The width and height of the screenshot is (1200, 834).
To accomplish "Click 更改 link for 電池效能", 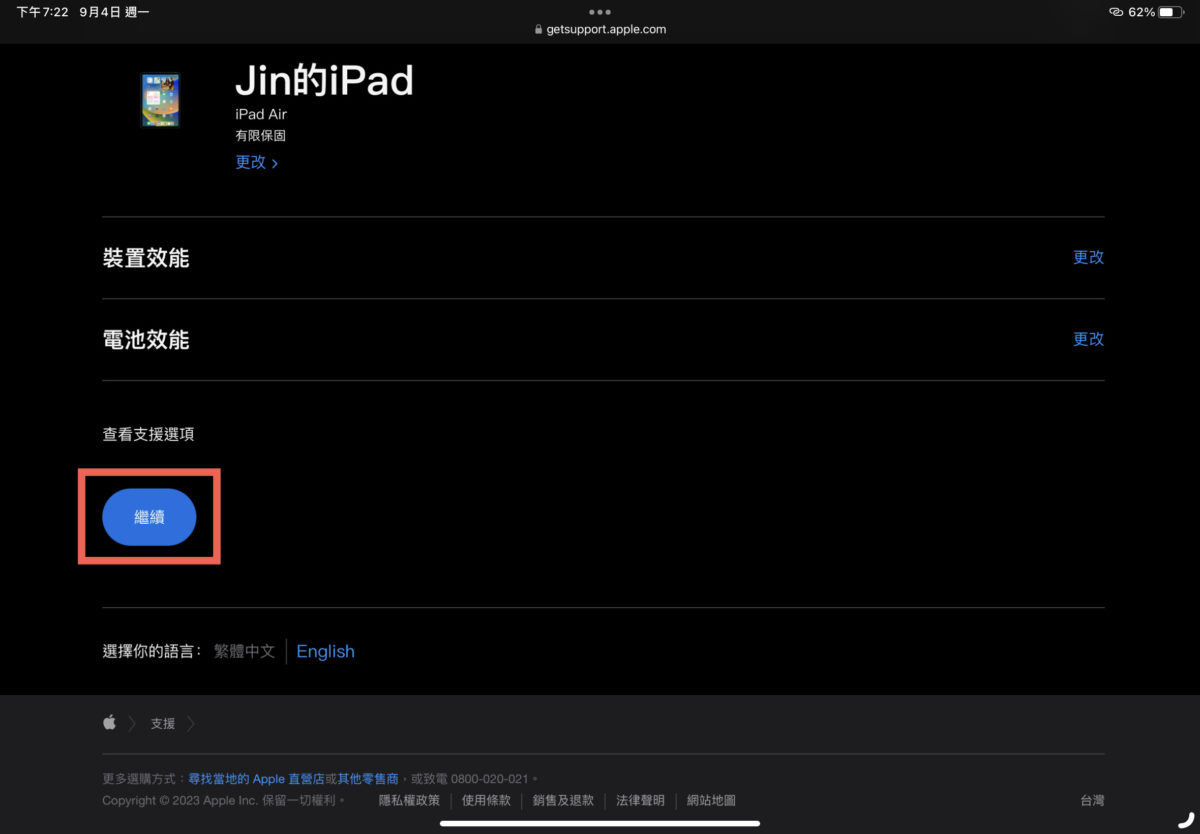I will tap(1088, 339).
